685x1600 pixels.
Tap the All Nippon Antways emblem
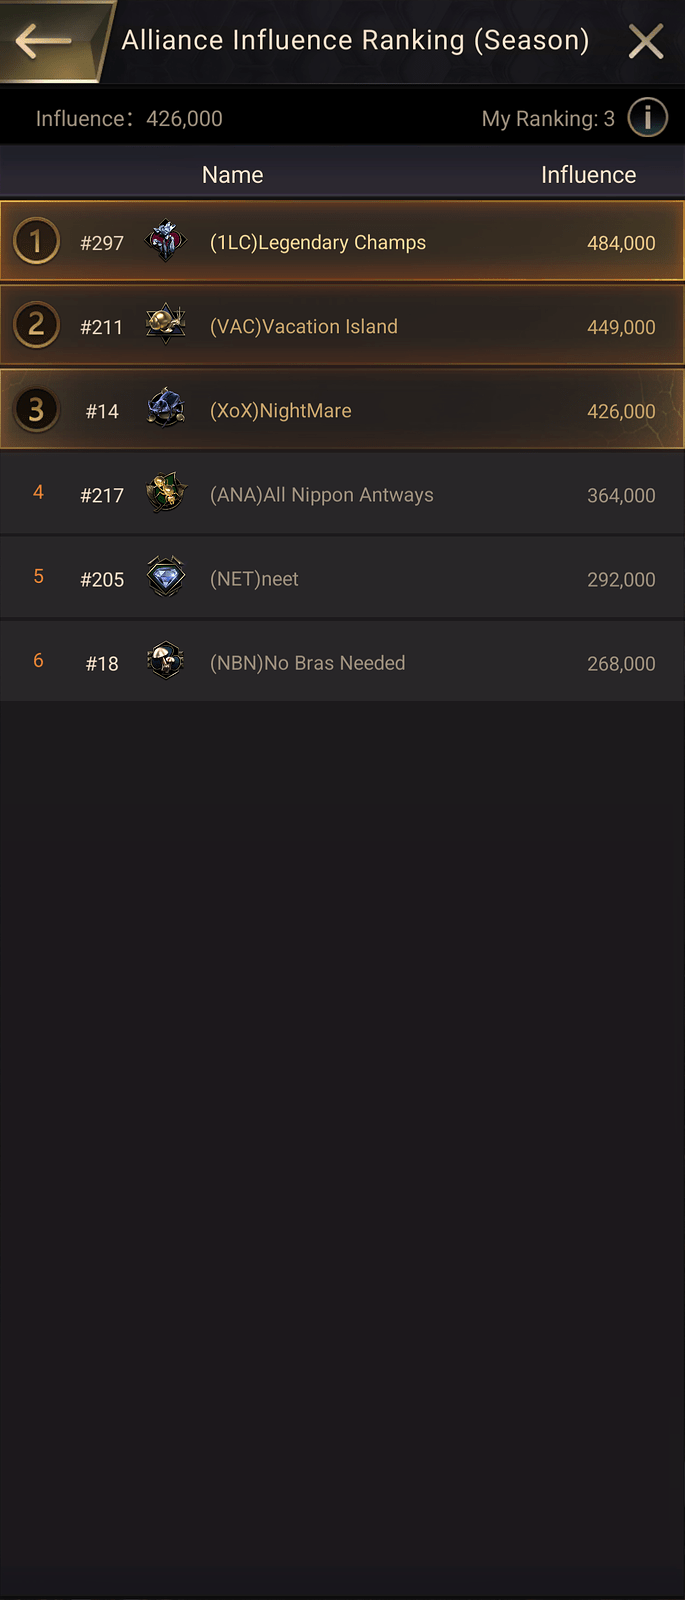point(166,494)
